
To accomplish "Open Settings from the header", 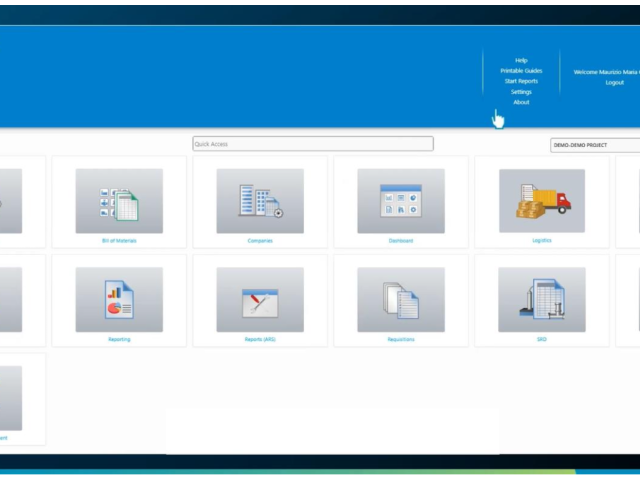I will [521, 92].
